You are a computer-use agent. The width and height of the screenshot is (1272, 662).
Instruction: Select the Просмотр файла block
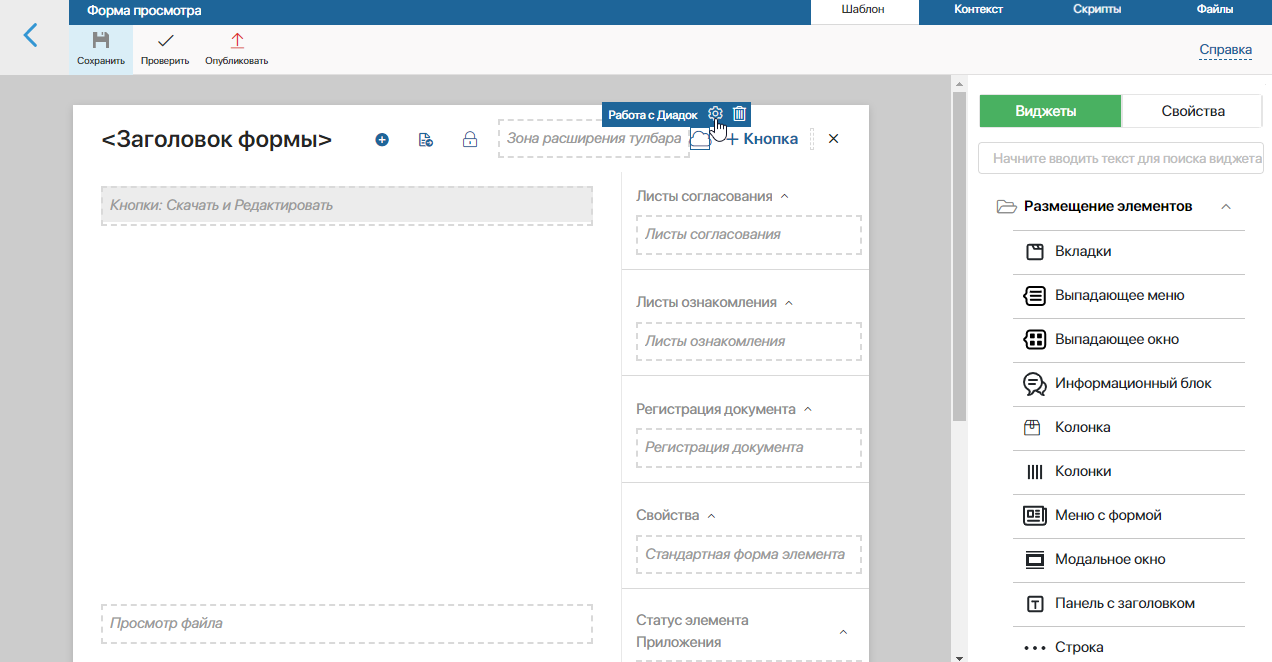(347, 623)
